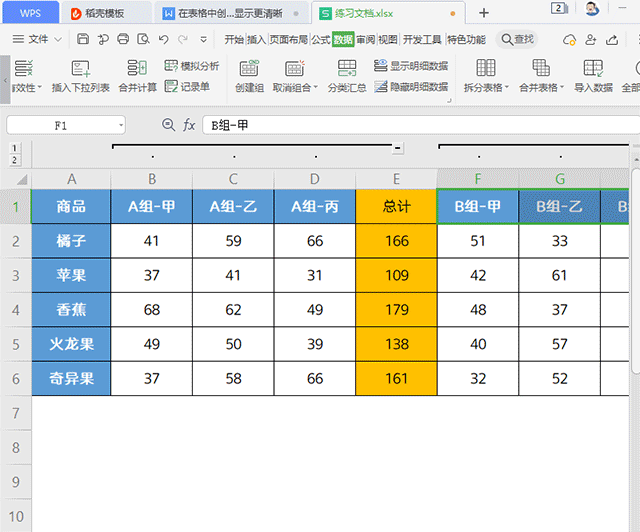
Task: Click the 分类汇总 (Subtotal) icon
Action: pyautogui.click(x=347, y=70)
